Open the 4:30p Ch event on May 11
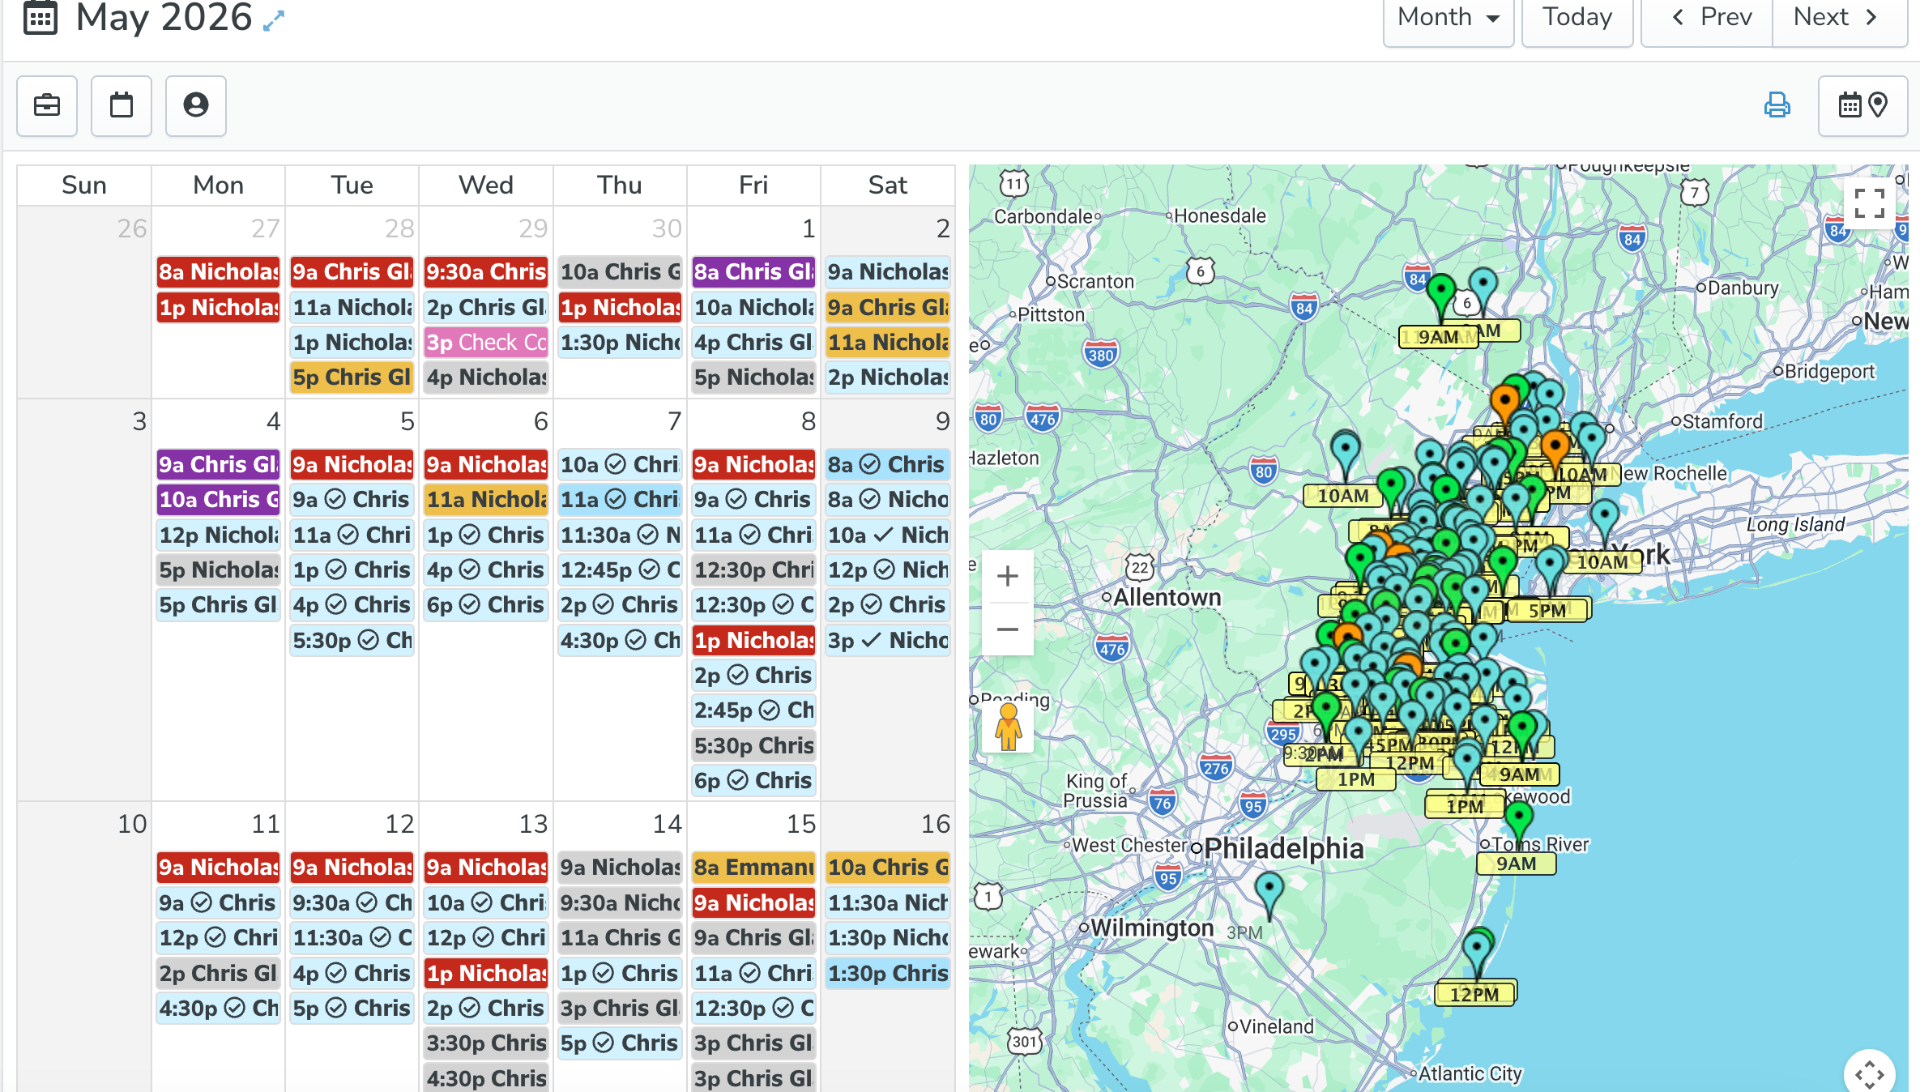The height and width of the screenshot is (1092, 1920). [218, 1009]
